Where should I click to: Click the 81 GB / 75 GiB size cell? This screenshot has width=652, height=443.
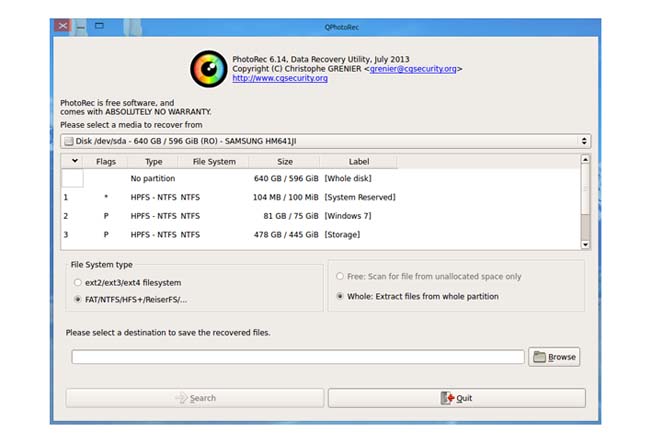click(x=291, y=216)
